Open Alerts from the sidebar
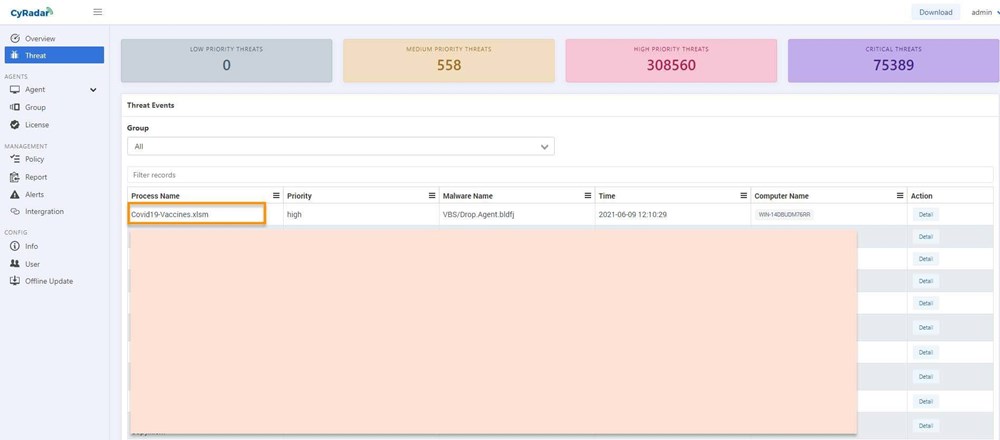 [34, 194]
